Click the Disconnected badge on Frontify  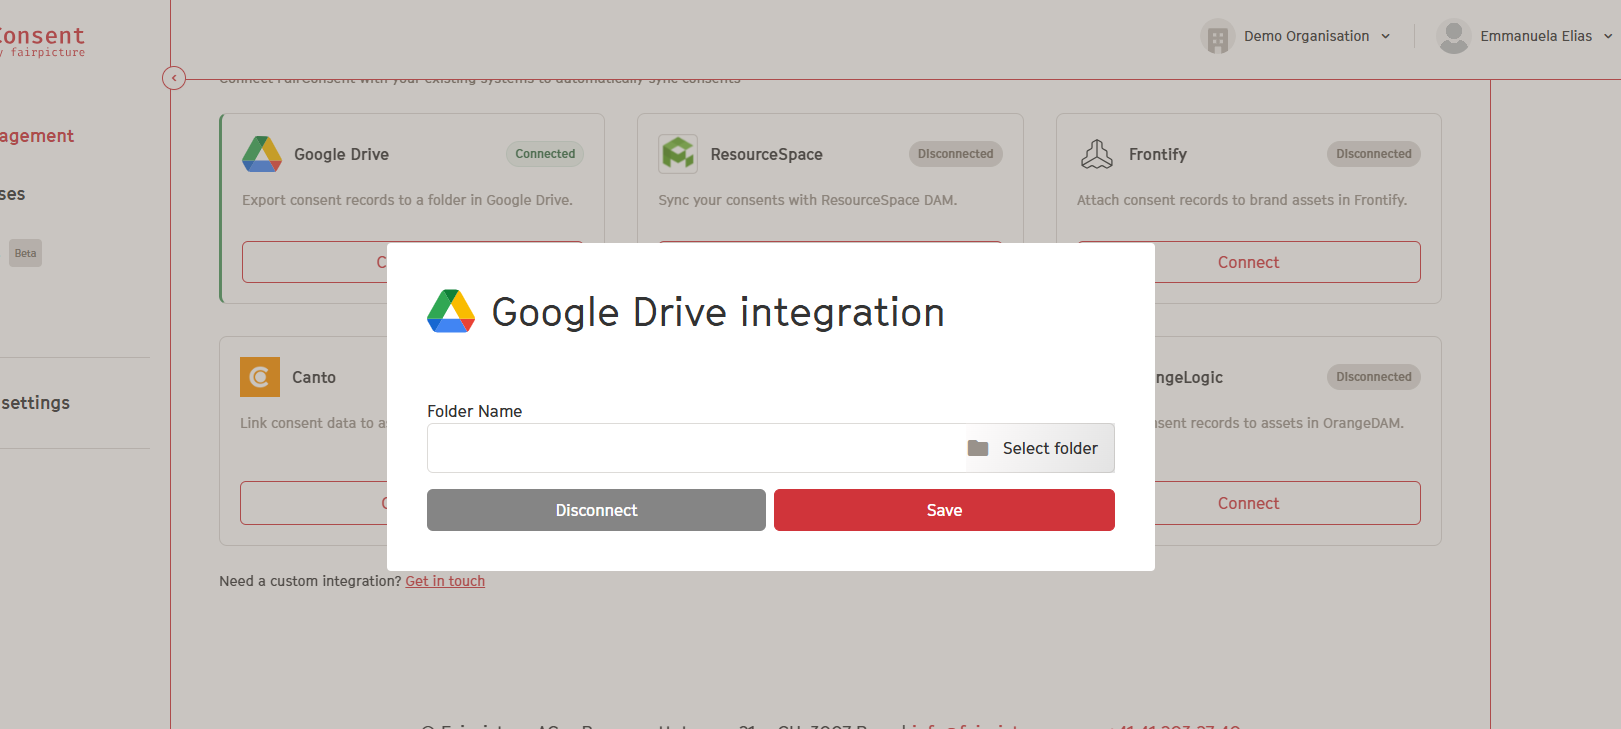click(x=1374, y=154)
